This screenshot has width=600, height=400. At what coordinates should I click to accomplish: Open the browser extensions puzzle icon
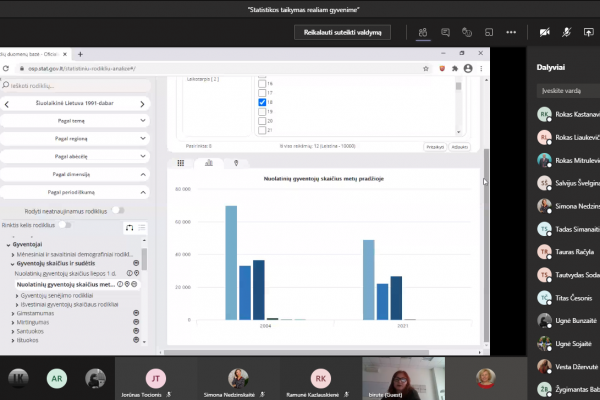[x=455, y=69]
